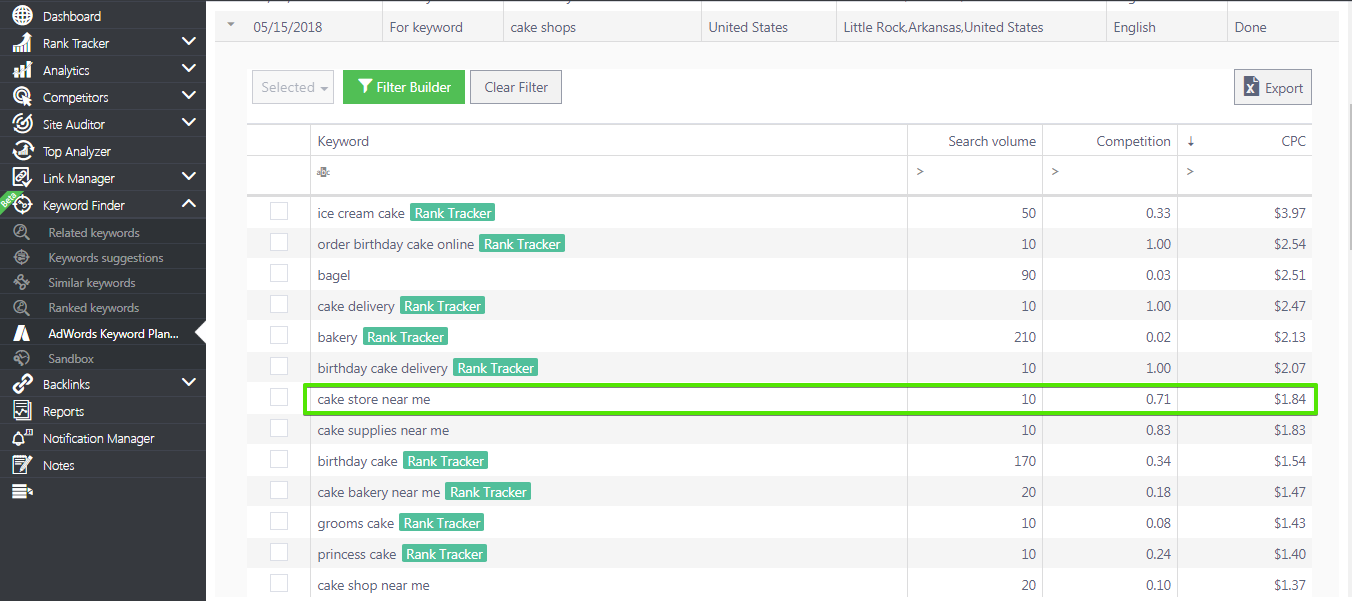
Task: Open Keywords suggestions submenu item
Action: (x=106, y=258)
